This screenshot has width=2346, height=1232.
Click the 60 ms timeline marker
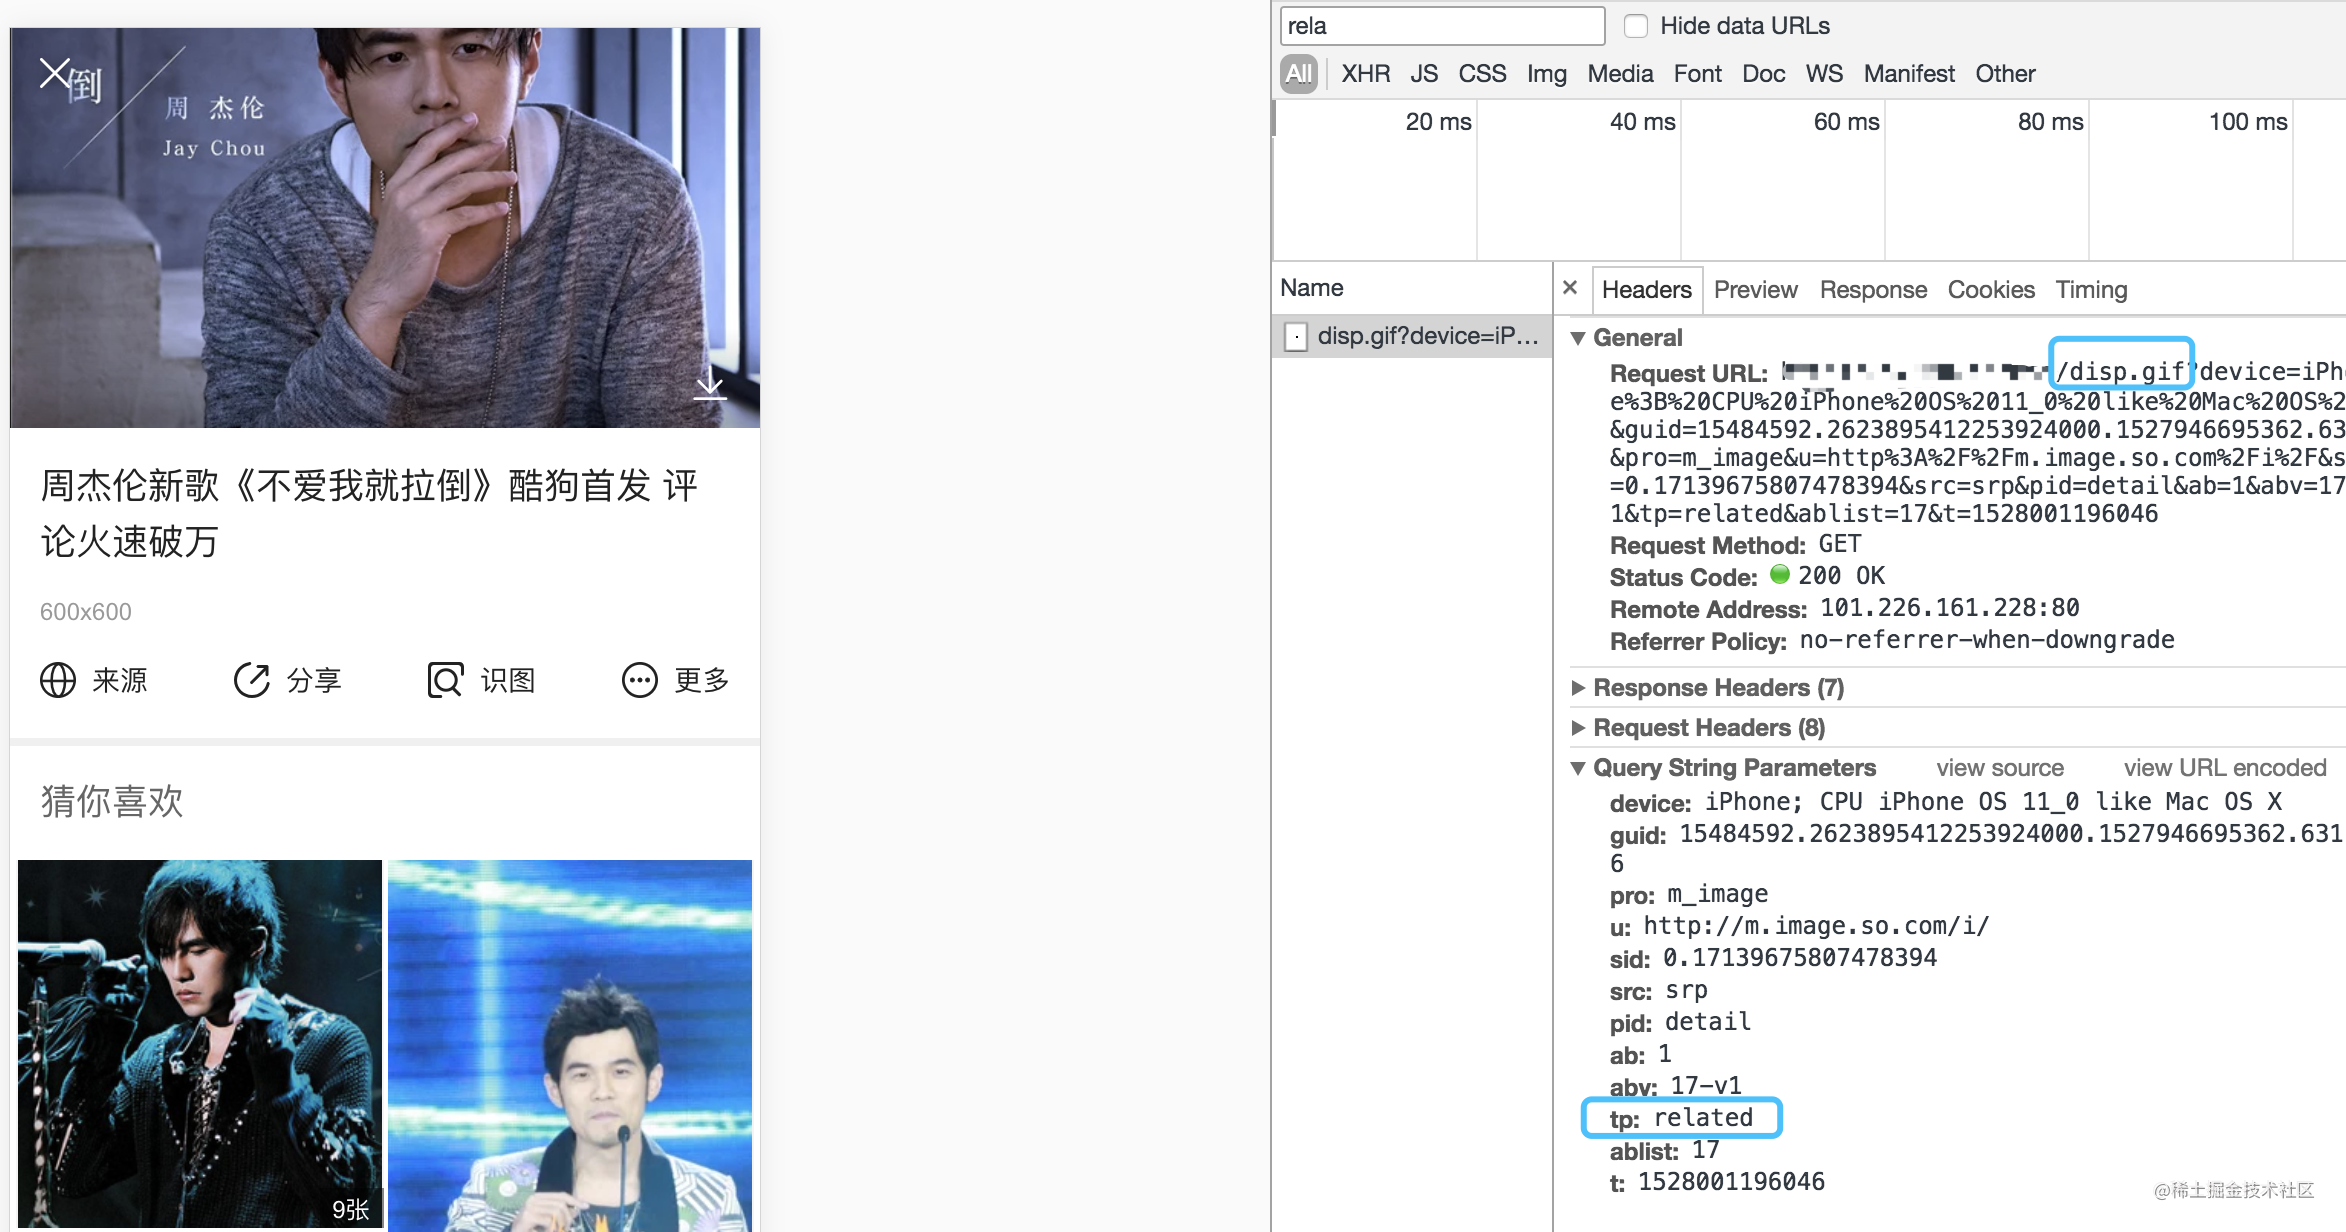point(1846,122)
